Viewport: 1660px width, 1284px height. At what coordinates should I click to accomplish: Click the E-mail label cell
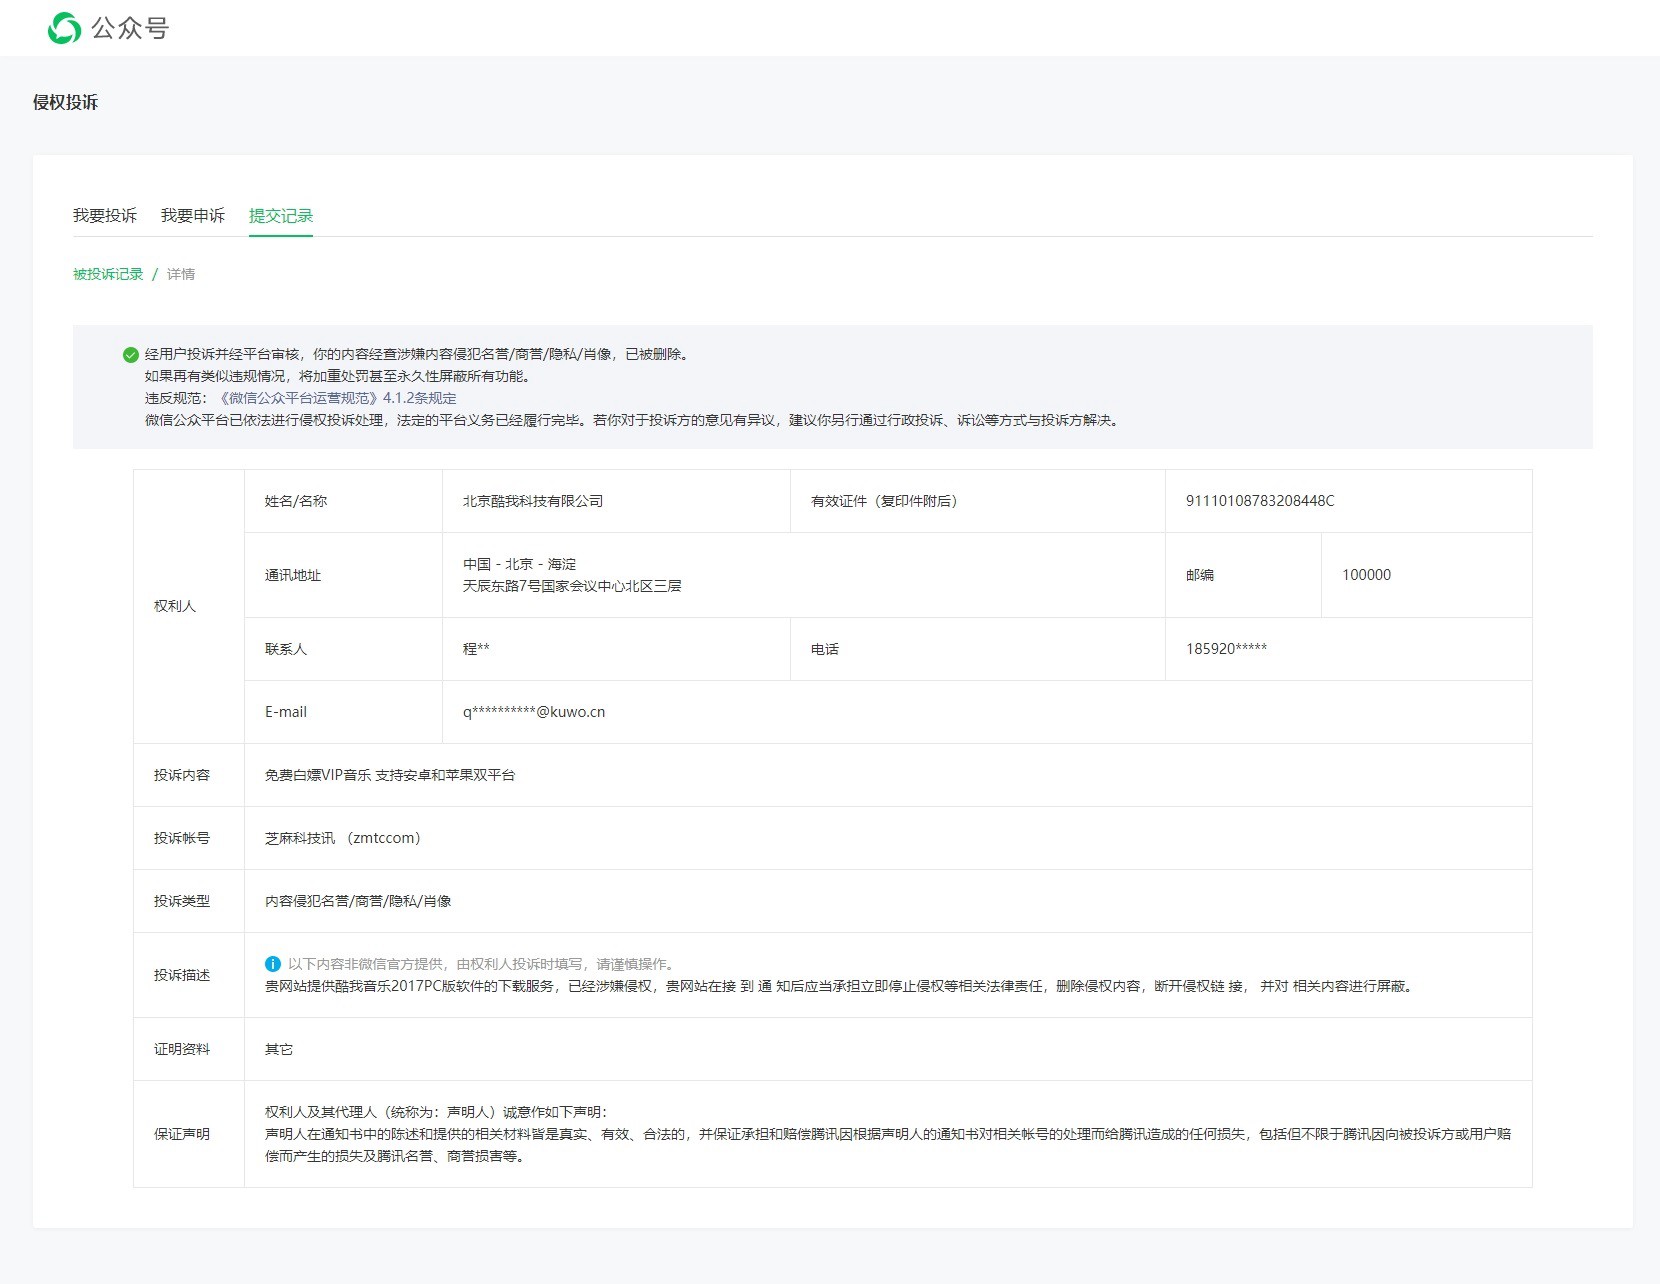pyautogui.click(x=343, y=712)
